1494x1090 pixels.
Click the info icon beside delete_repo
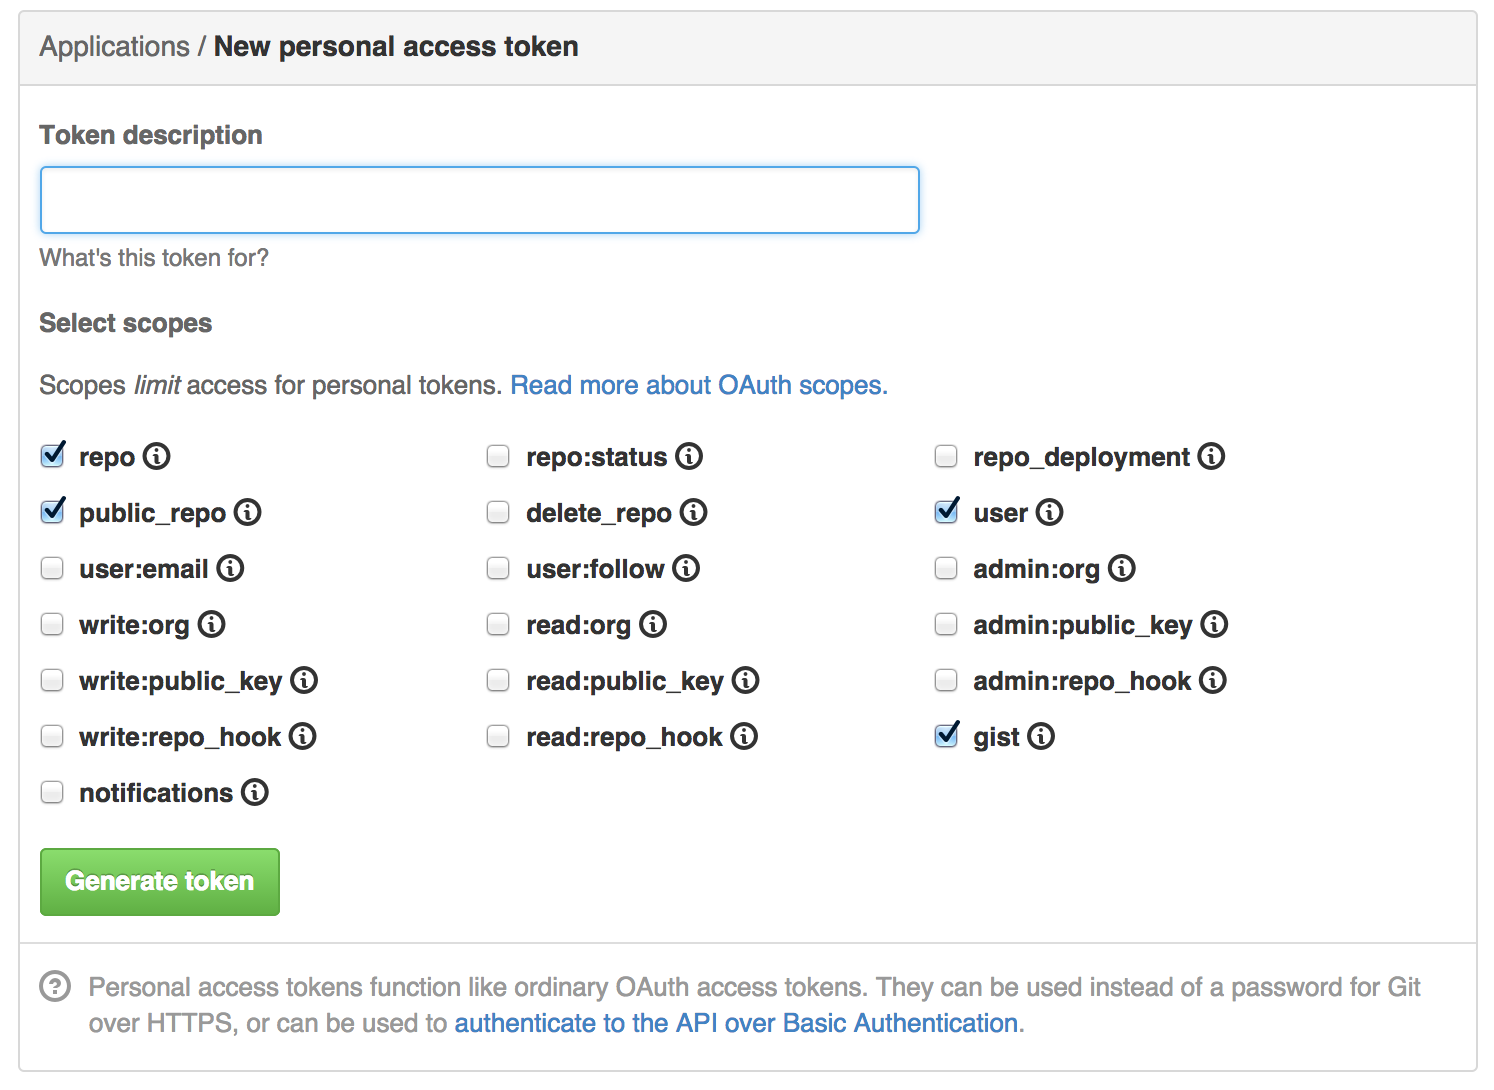pyautogui.click(x=693, y=512)
